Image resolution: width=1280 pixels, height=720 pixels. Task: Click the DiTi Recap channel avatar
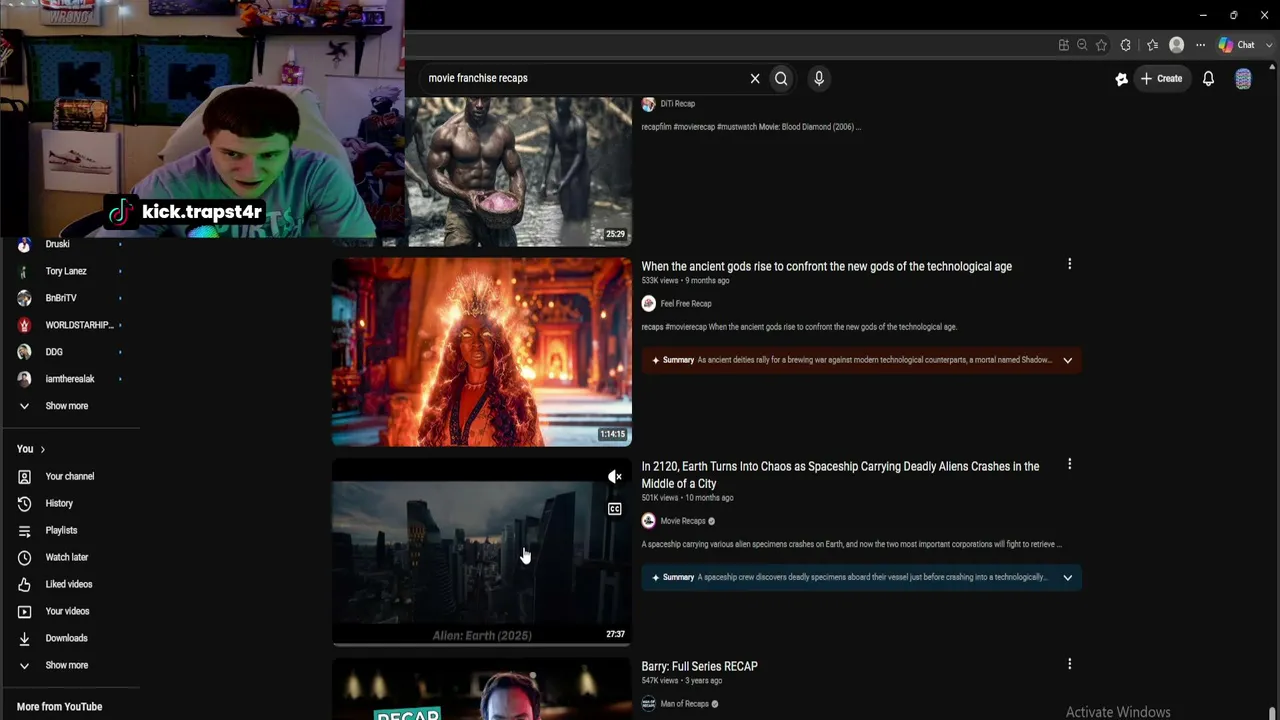(648, 104)
